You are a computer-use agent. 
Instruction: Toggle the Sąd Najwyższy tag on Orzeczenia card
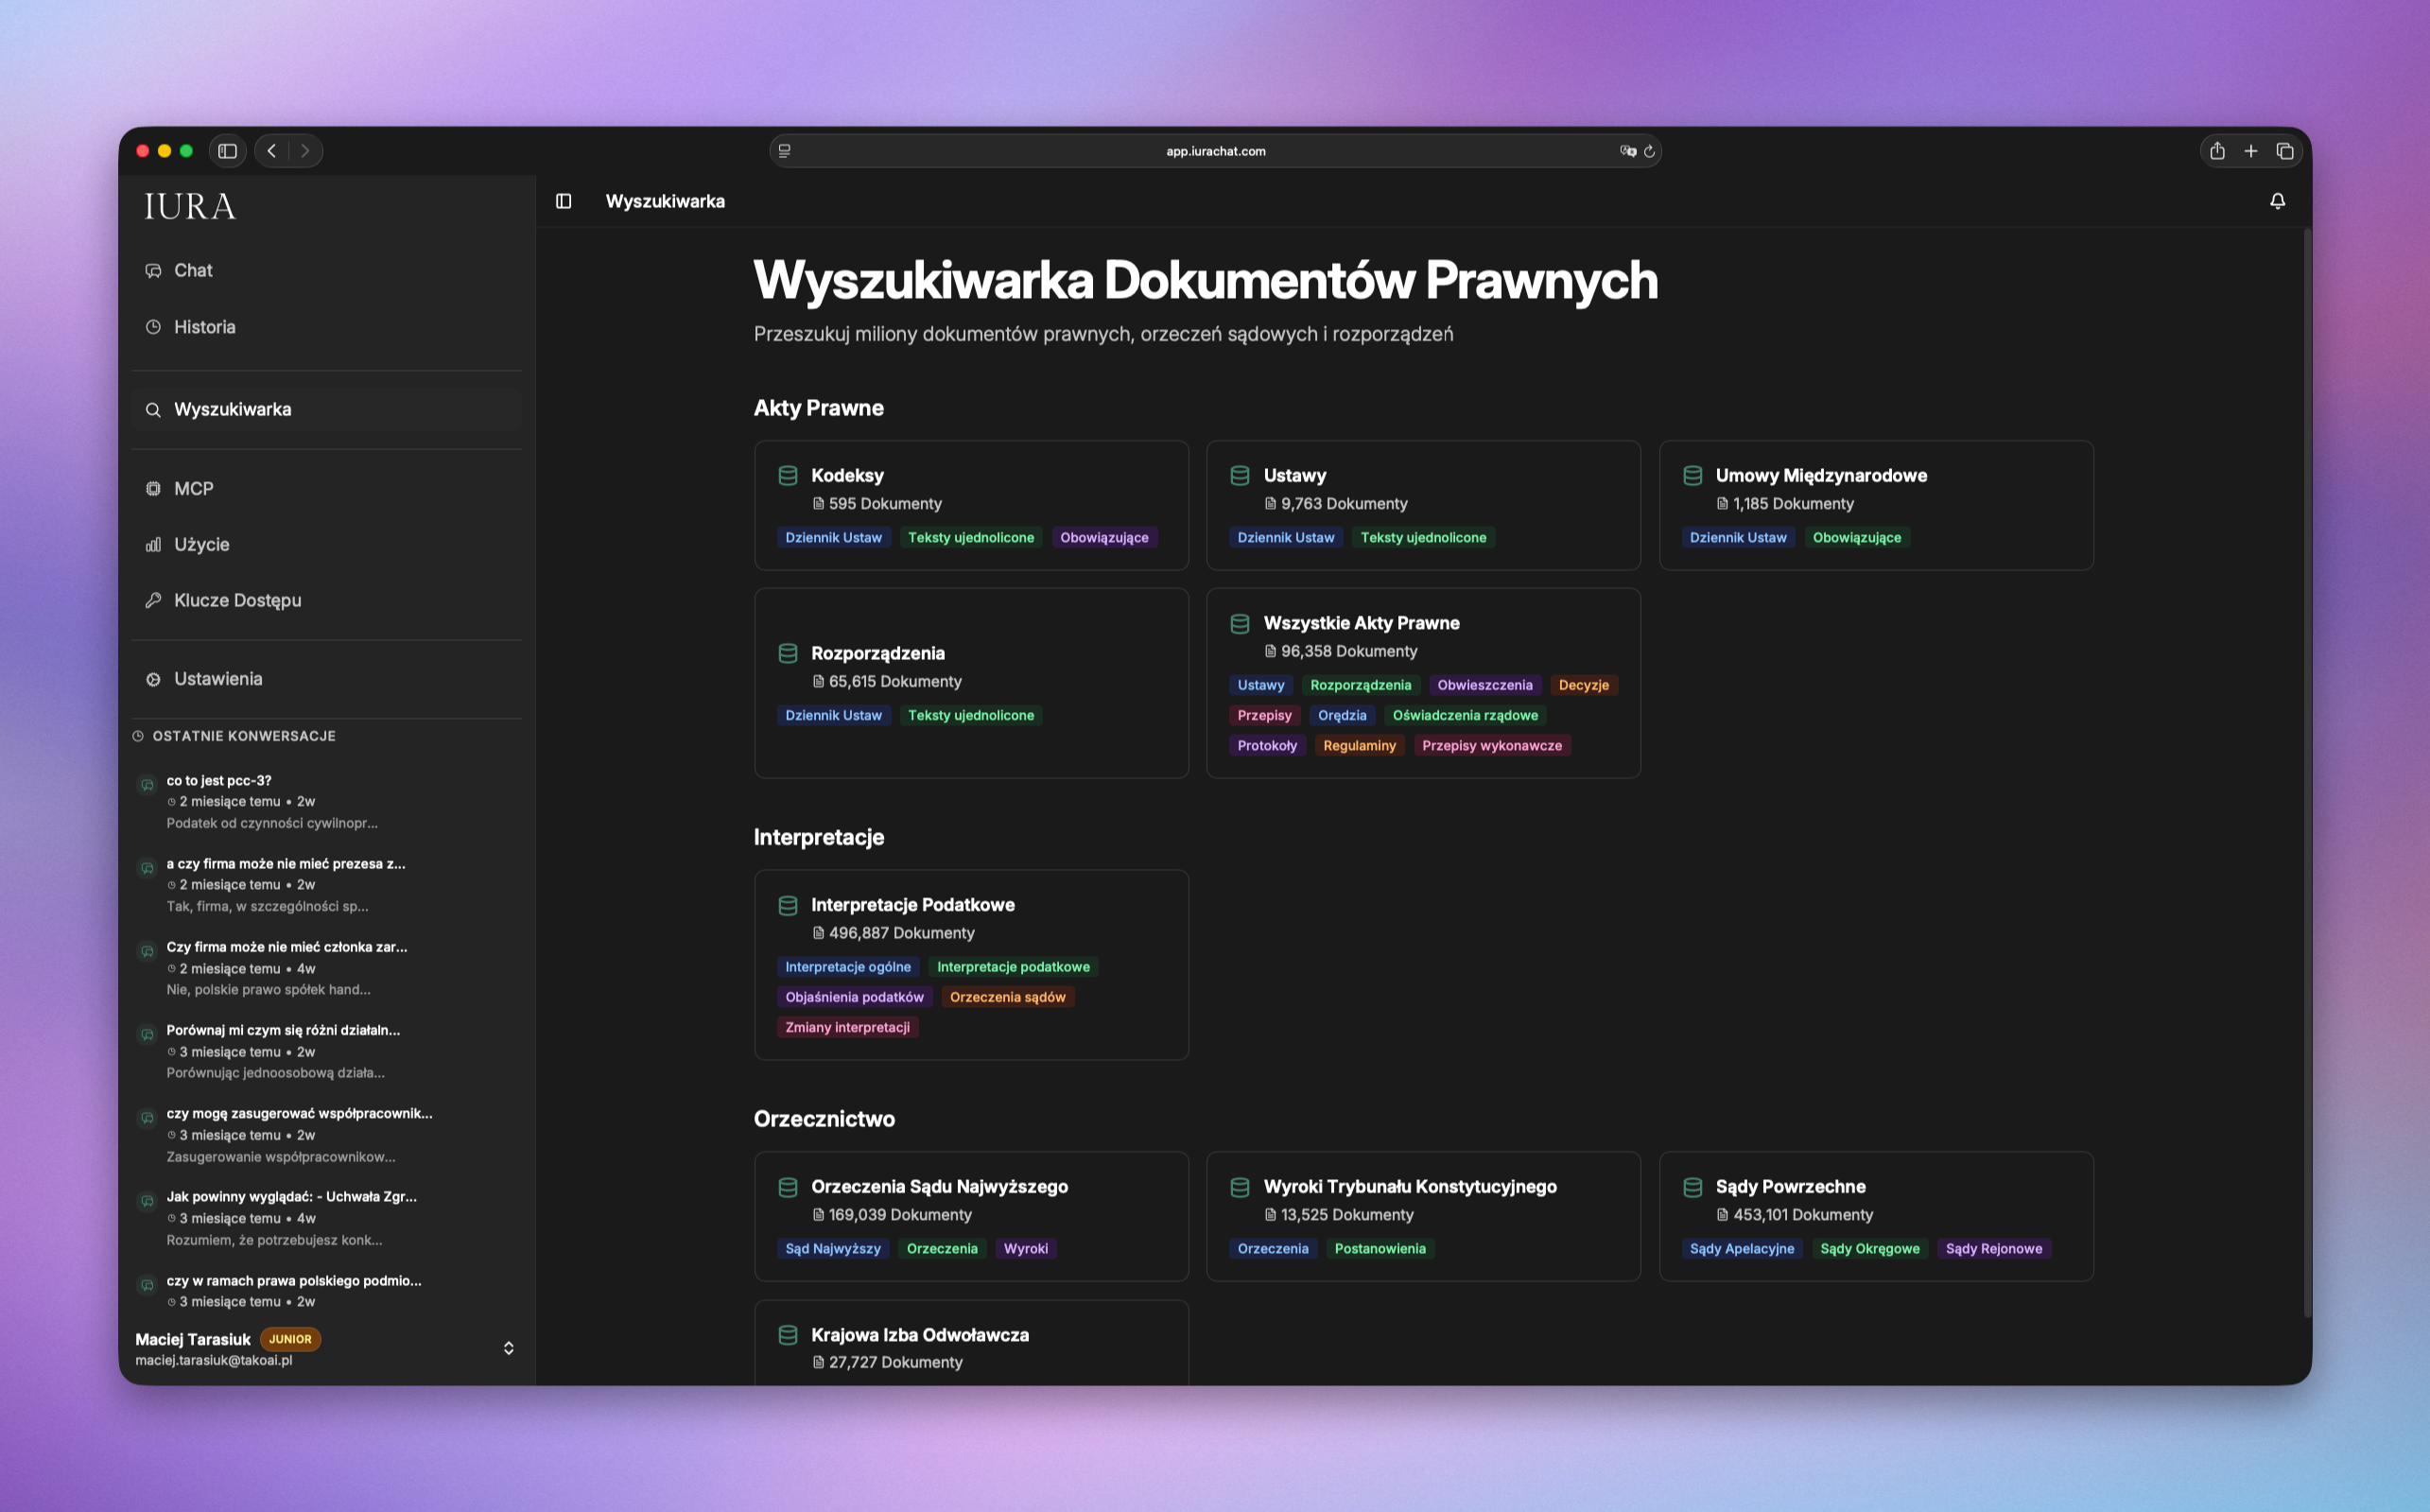coord(833,1248)
